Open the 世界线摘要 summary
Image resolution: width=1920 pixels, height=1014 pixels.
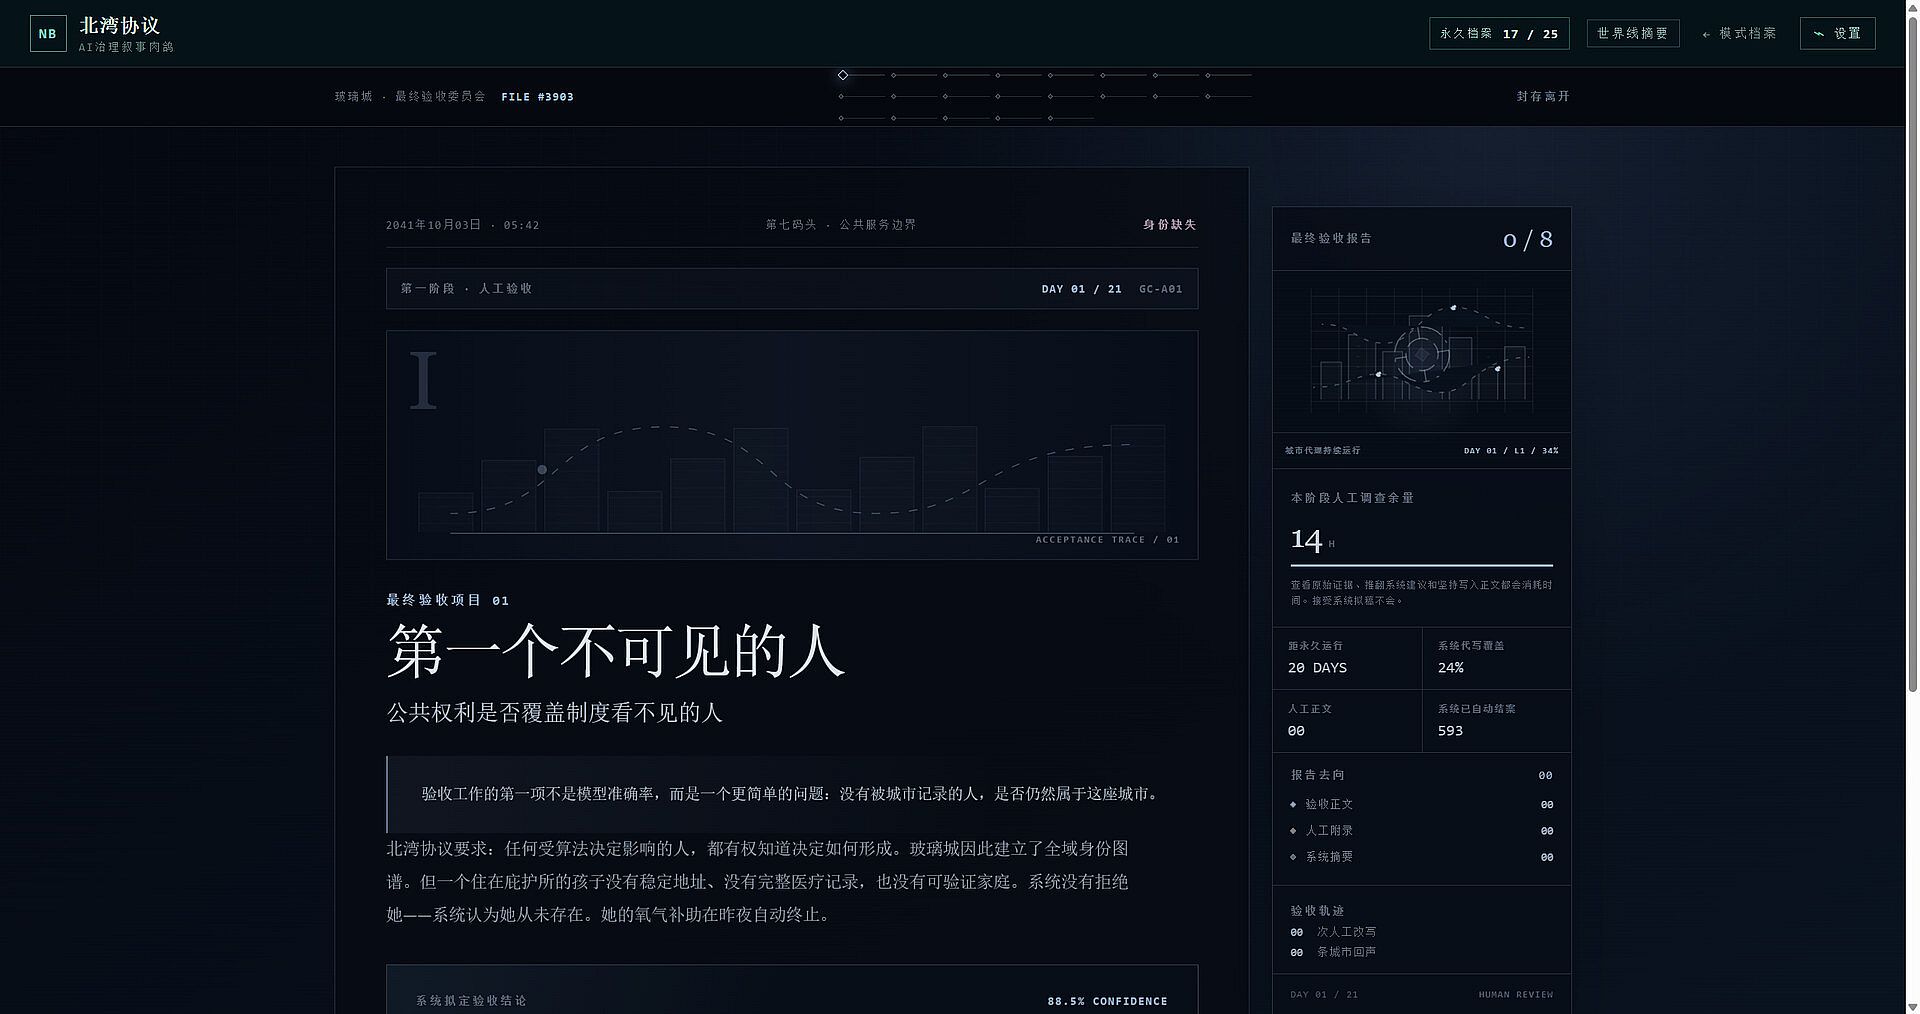1632,33
